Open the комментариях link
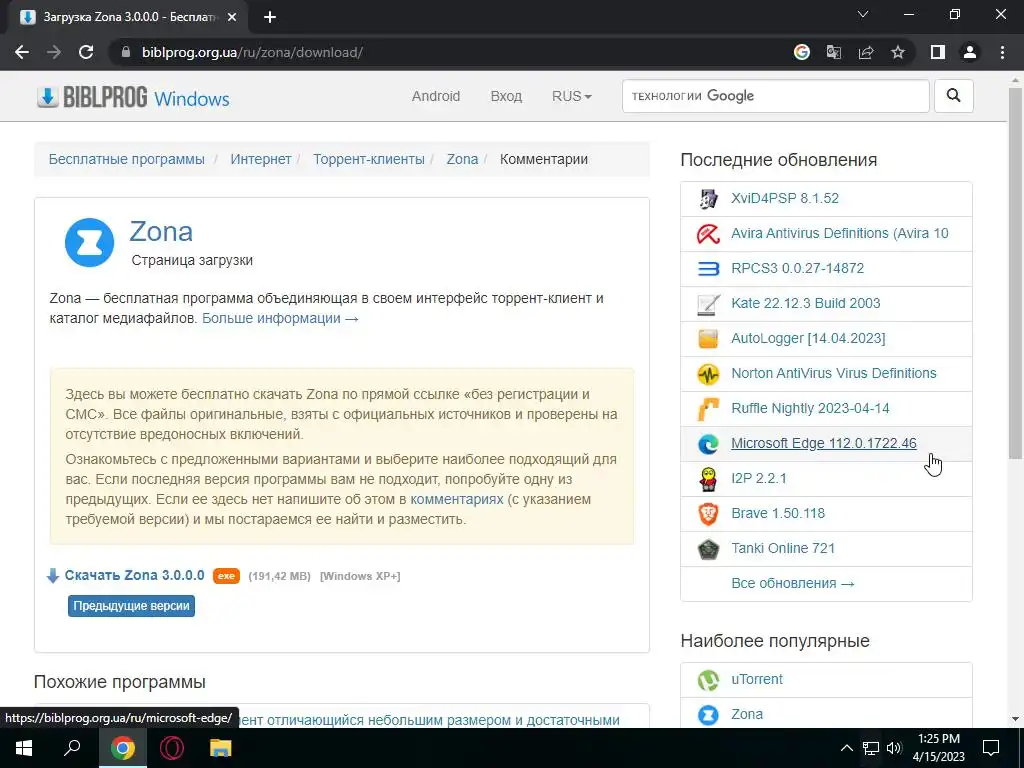Screen dimensions: 1024x768 pos(456,500)
